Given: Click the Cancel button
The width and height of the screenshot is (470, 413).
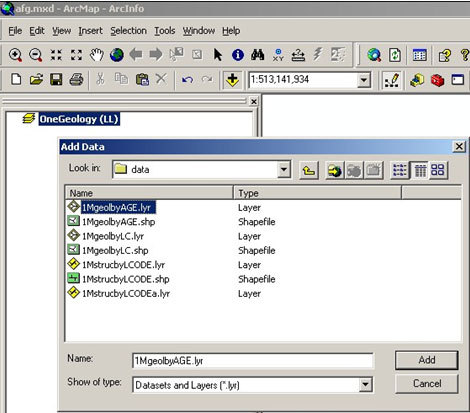Looking at the screenshot, I should [427, 384].
